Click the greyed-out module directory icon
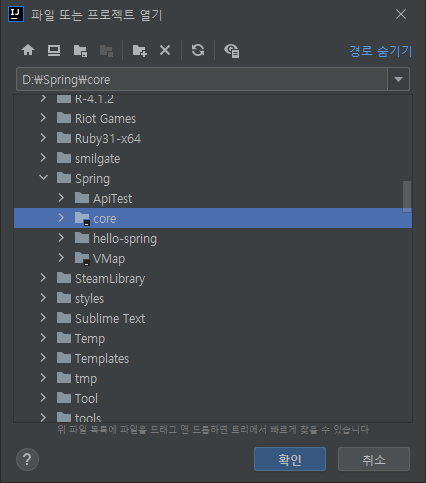Screen dimensions: 426x483 (106, 51)
